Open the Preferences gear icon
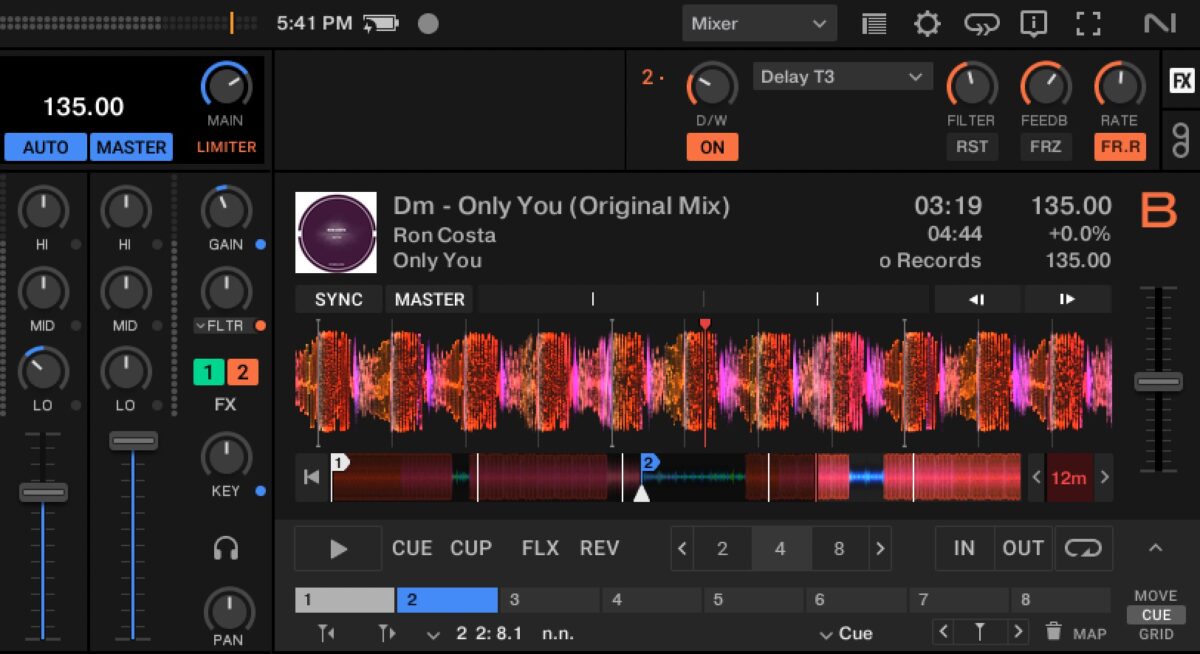Viewport: 1200px width, 654px height. (x=927, y=23)
